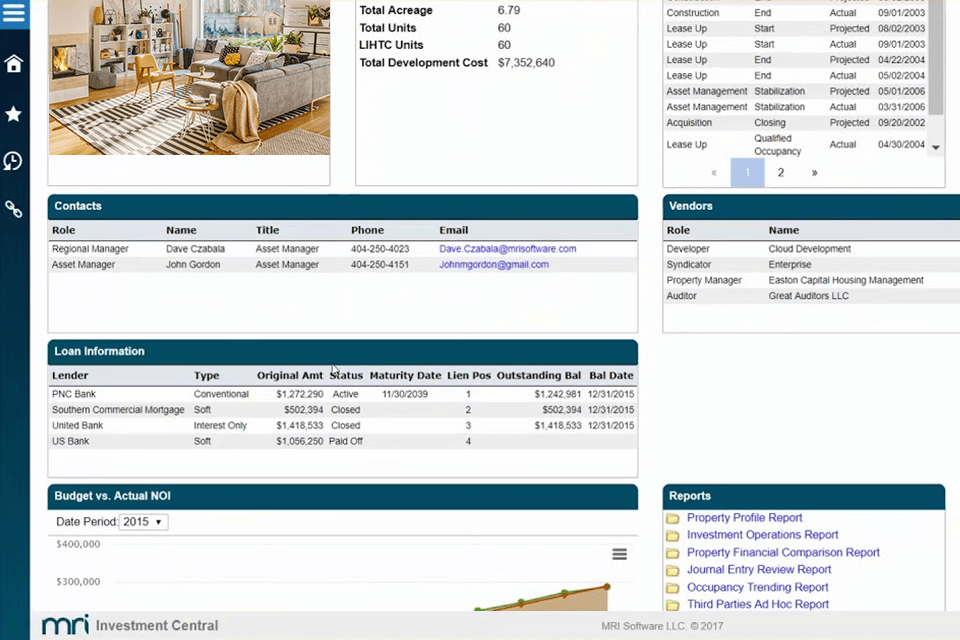Screen dimensions: 960x640
Task: Click the link icon in the sidebar
Action: click(14, 209)
